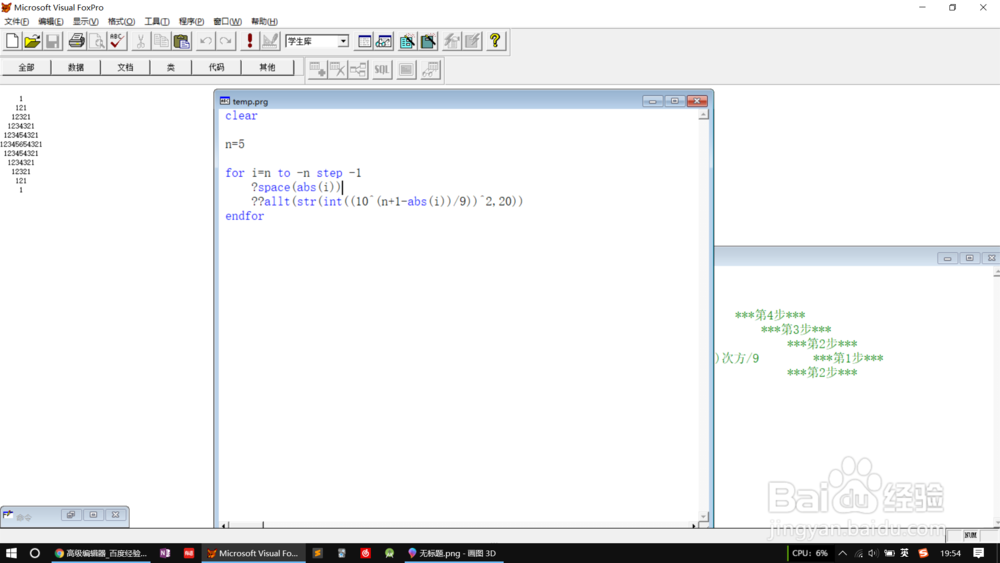Maximize the background window on the right

click(x=969, y=258)
